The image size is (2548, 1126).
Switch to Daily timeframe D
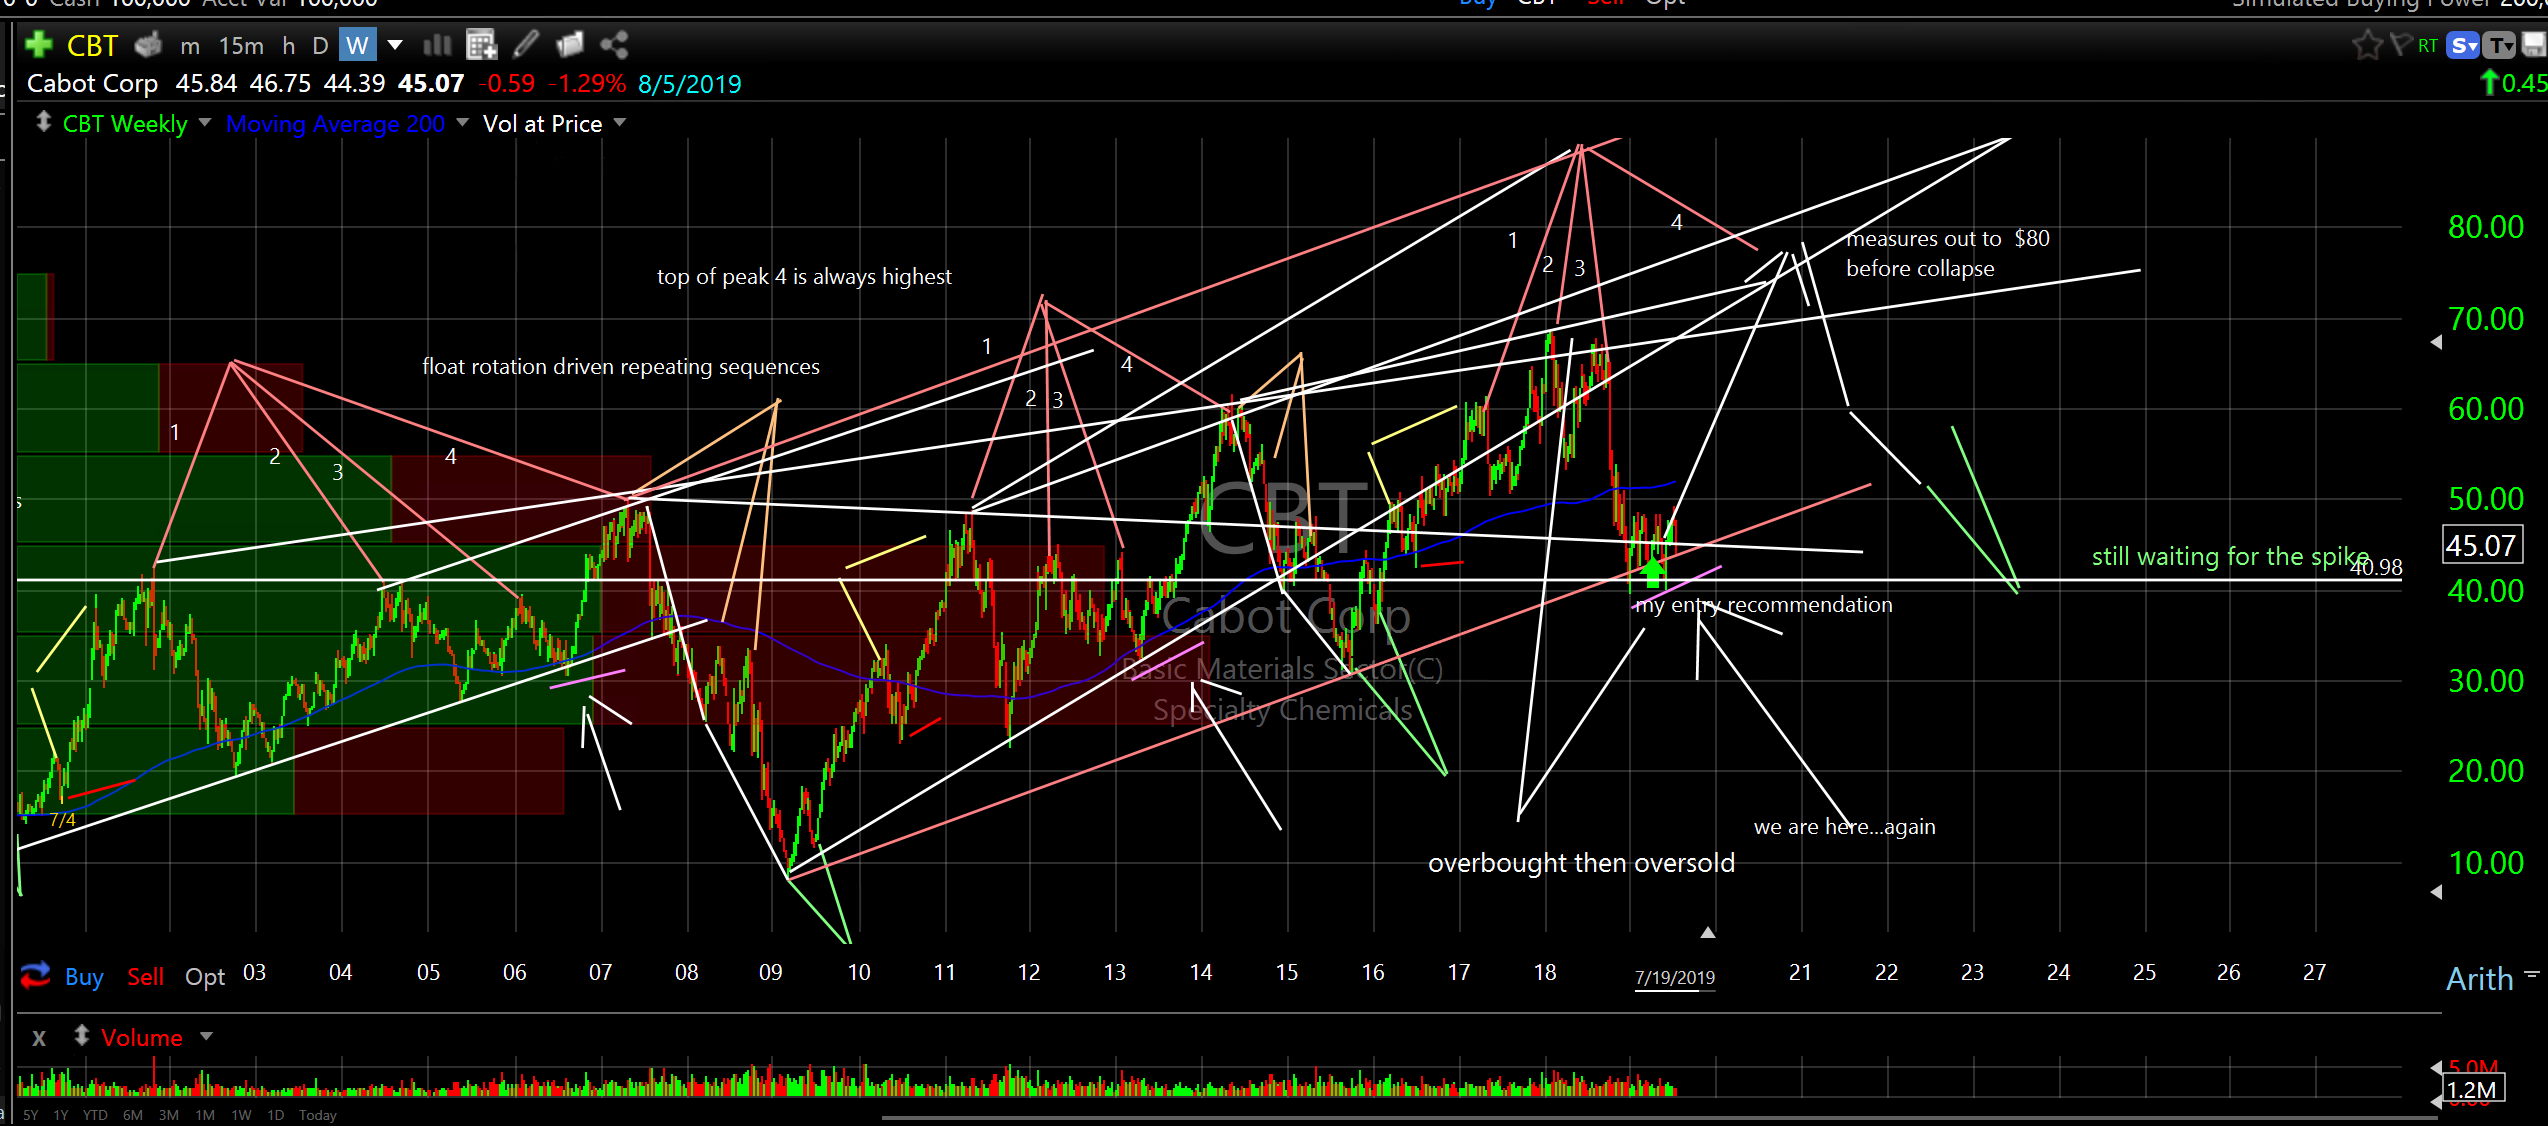pyautogui.click(x=320, y=46)
